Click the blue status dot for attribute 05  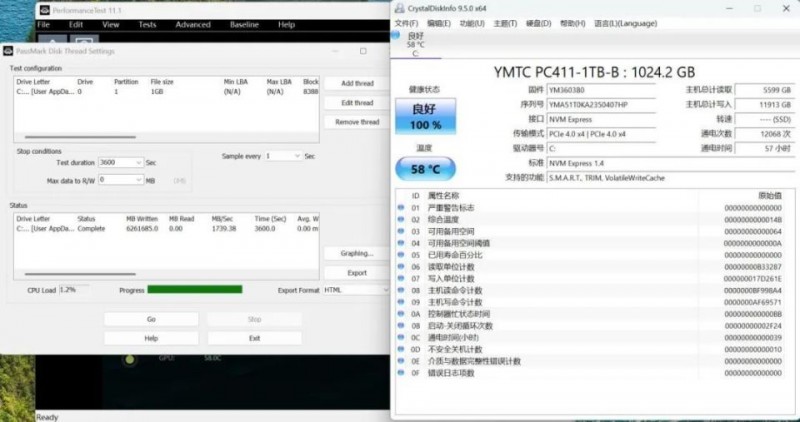[401, 255]
